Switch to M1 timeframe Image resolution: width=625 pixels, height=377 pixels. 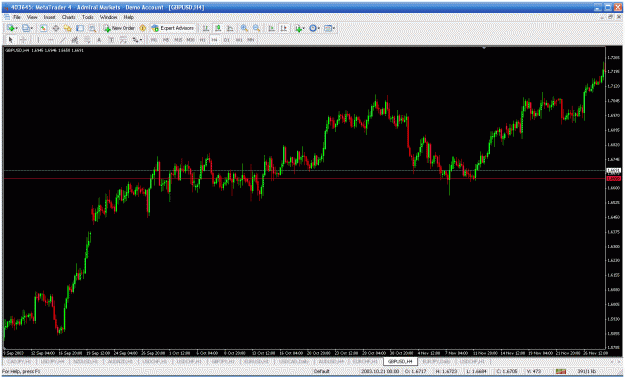point(154,40)
